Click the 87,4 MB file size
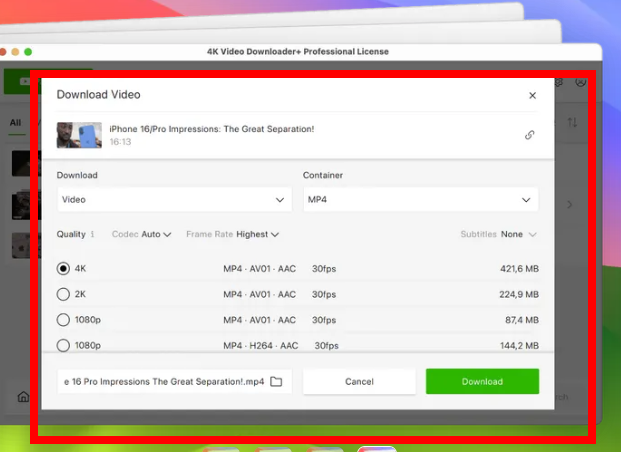 pyautogui.click(x=522, y=320)
